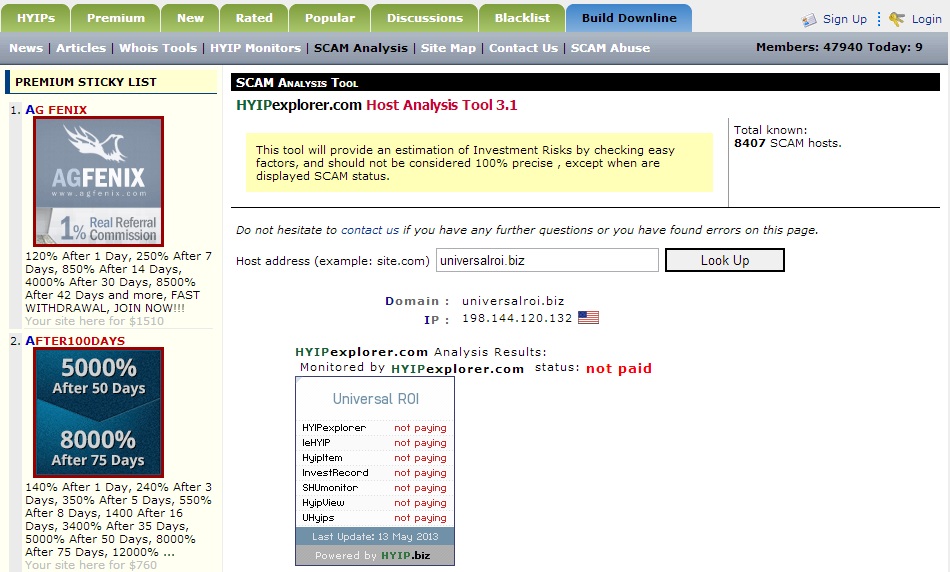This screenshot has height=572, width=950.
Task: Select HYIP Monitors menu item
Action: click(255, 48)
